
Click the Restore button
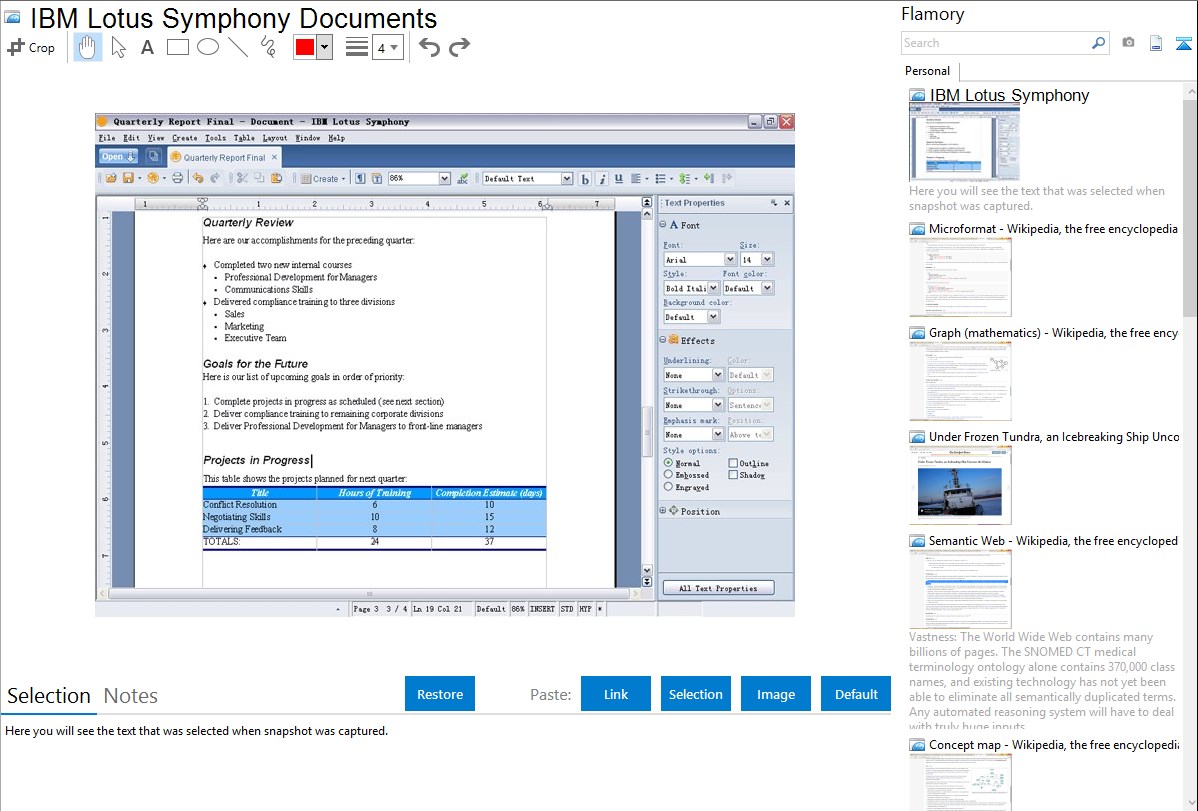[440, 694]
